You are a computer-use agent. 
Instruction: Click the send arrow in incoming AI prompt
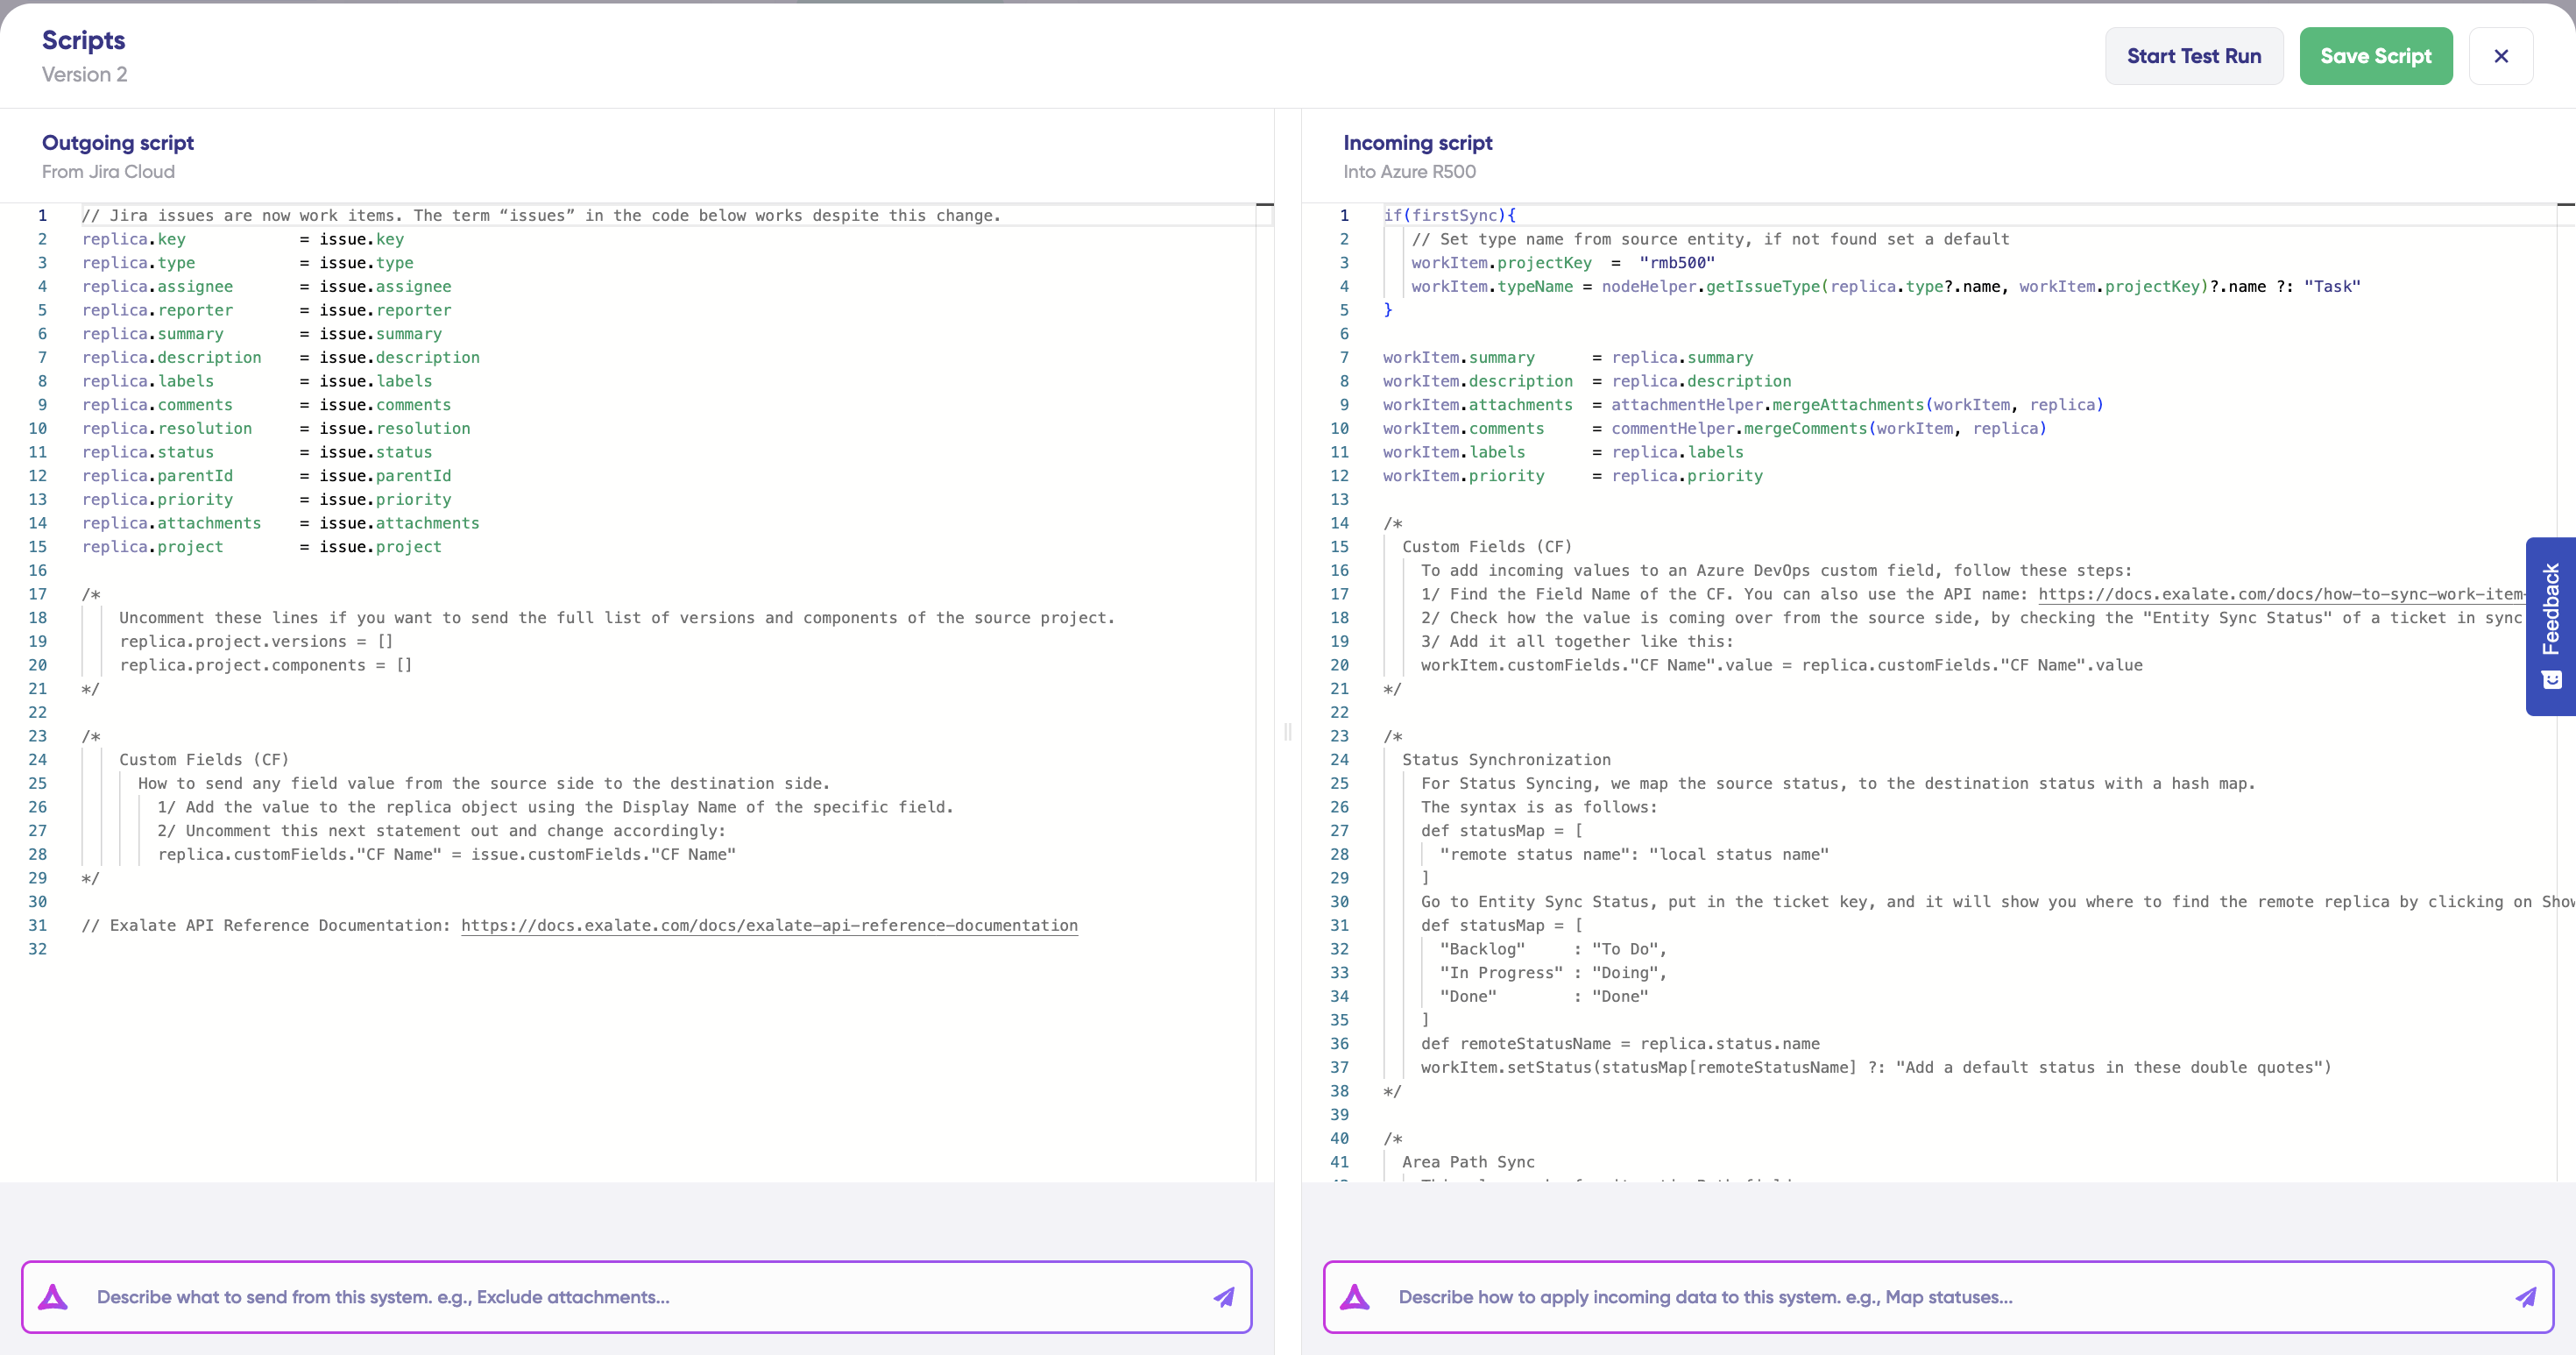(2525, 1297)
